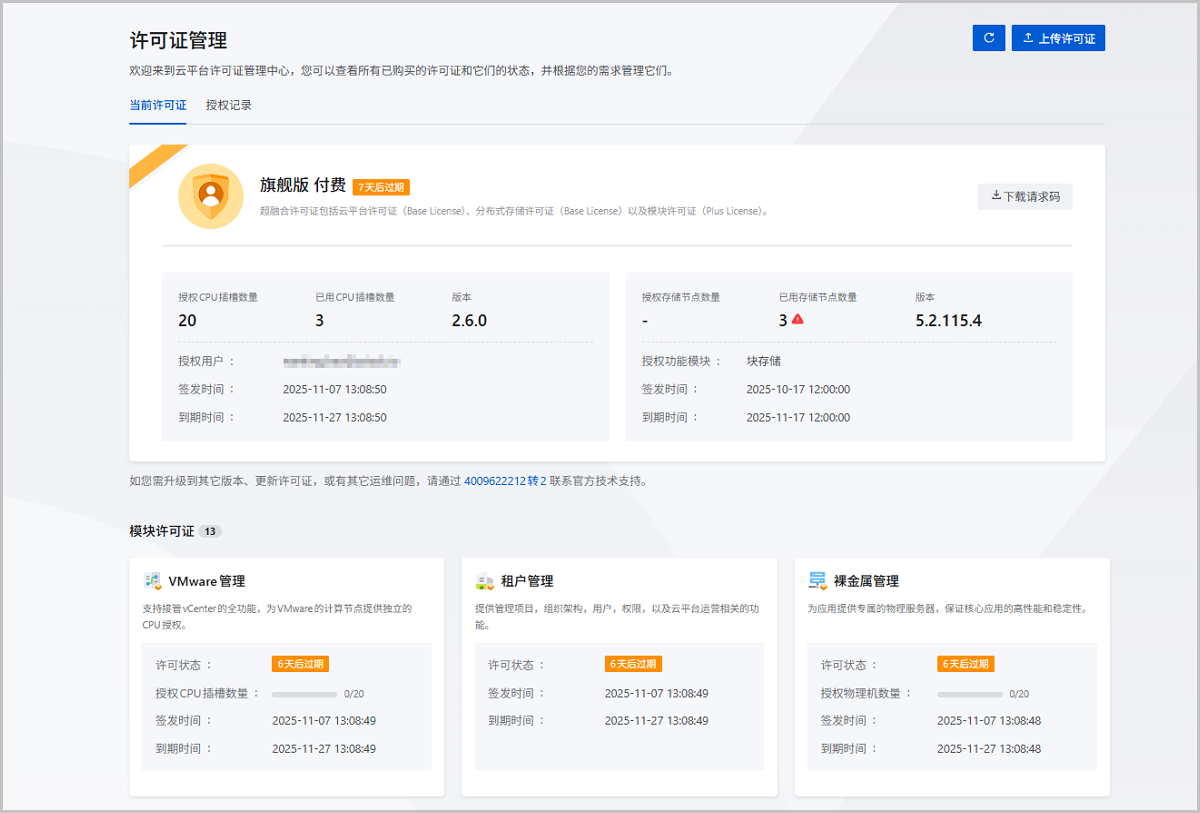Click the tenant management module icon

(x=485, y=581)
